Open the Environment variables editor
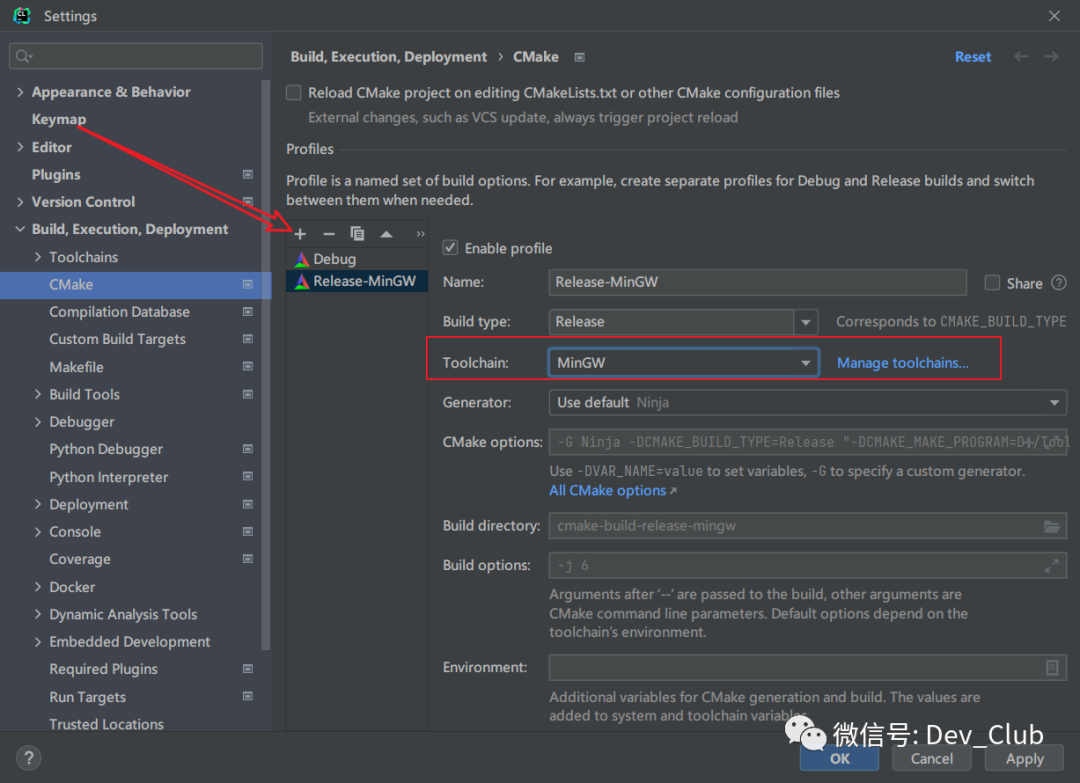The width and height of the screenshot is (1080, 783). 1052,667
